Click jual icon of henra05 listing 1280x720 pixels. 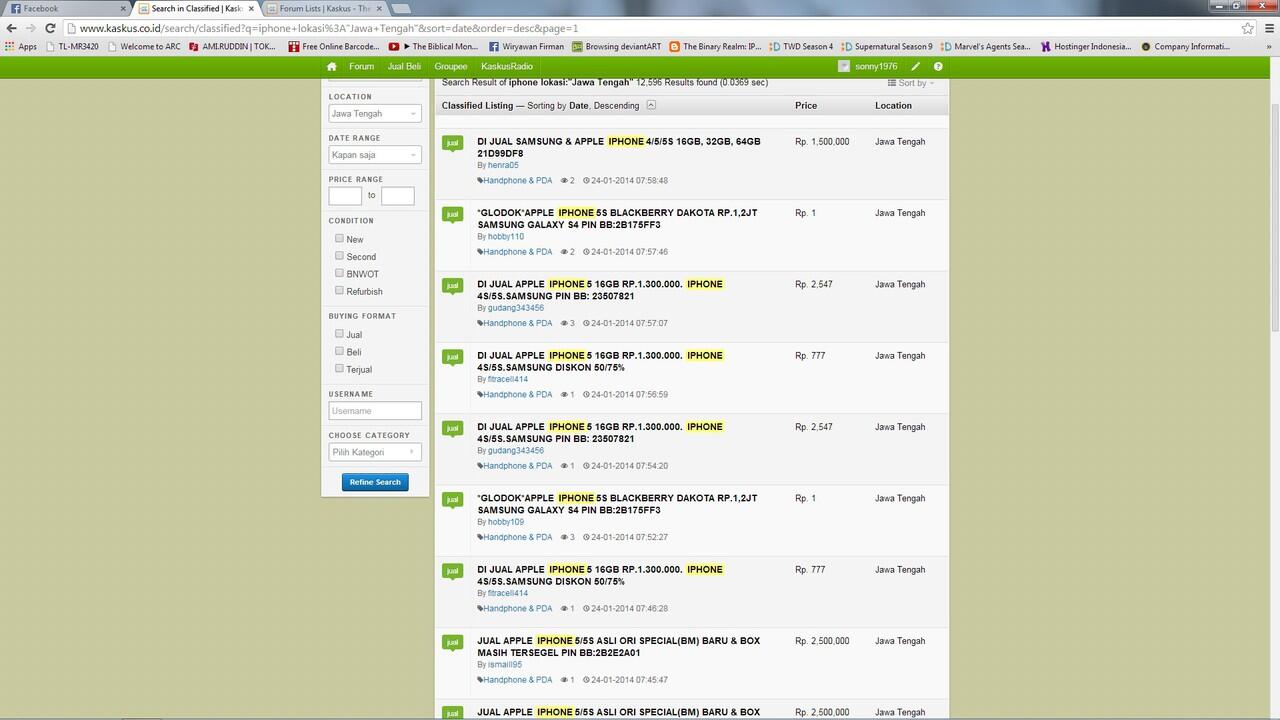click(452, 144)
